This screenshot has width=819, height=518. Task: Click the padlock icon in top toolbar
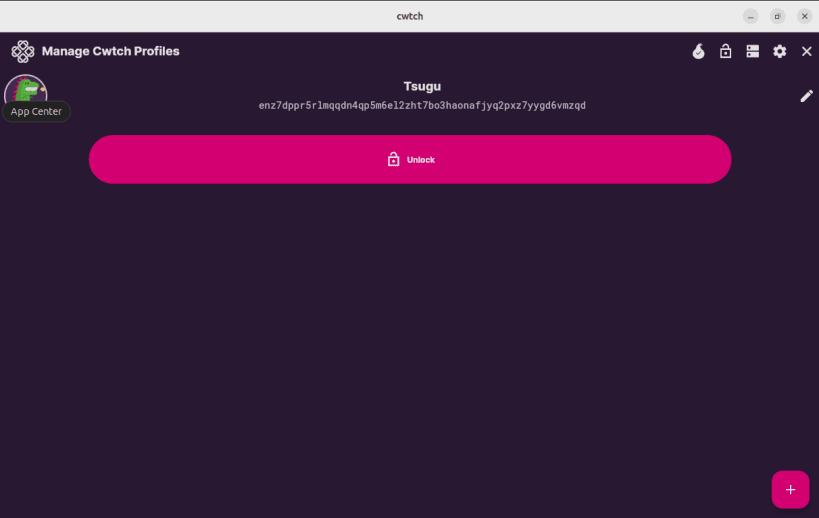click(x=726, y=51)
